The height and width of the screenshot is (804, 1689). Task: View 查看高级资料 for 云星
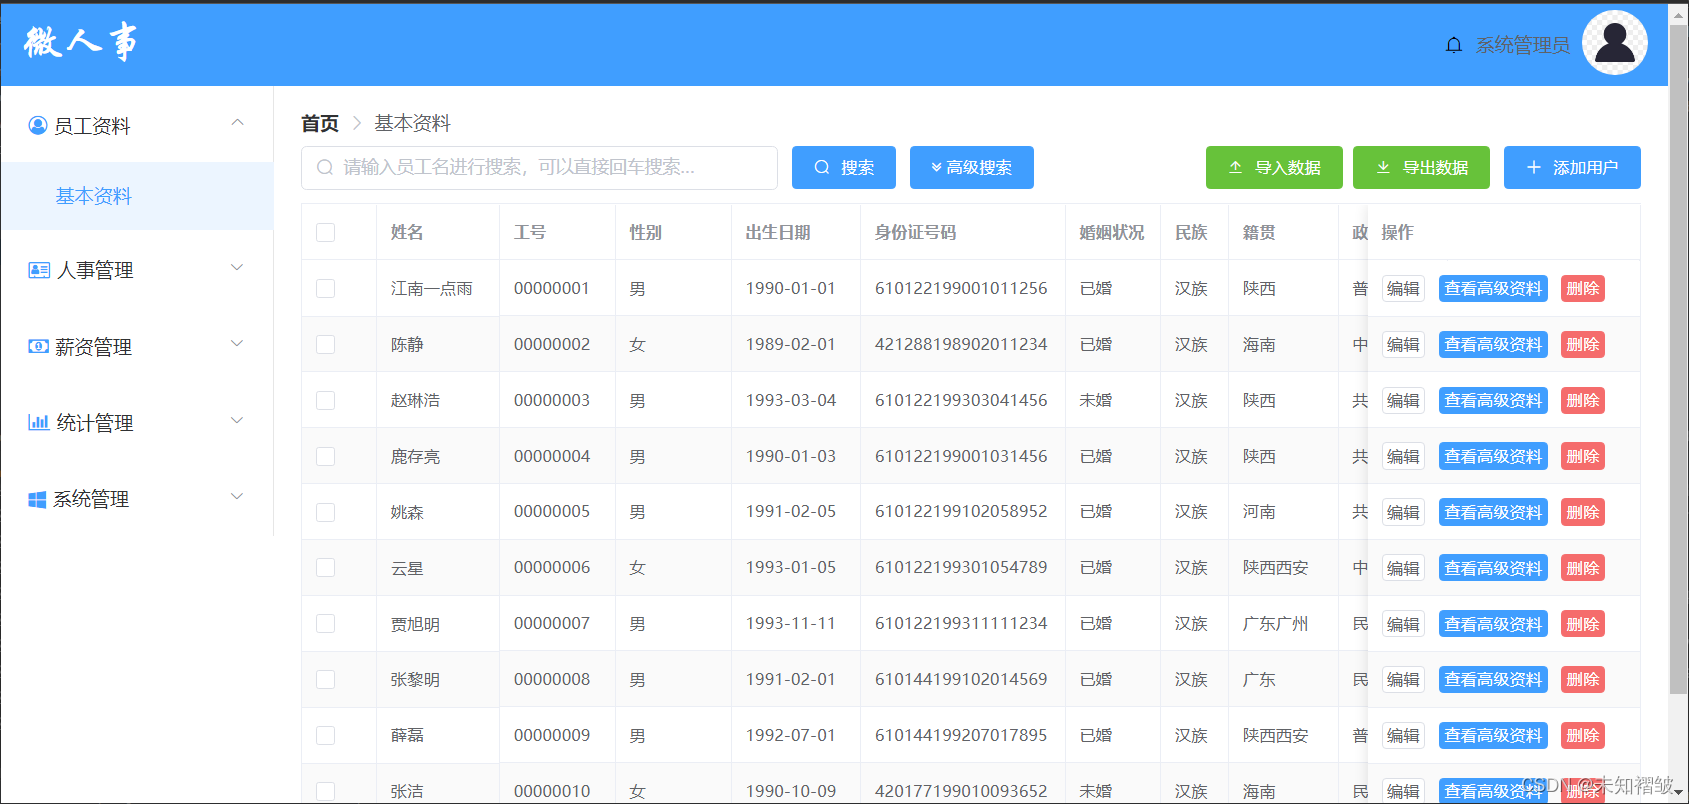click(1493, 568)
